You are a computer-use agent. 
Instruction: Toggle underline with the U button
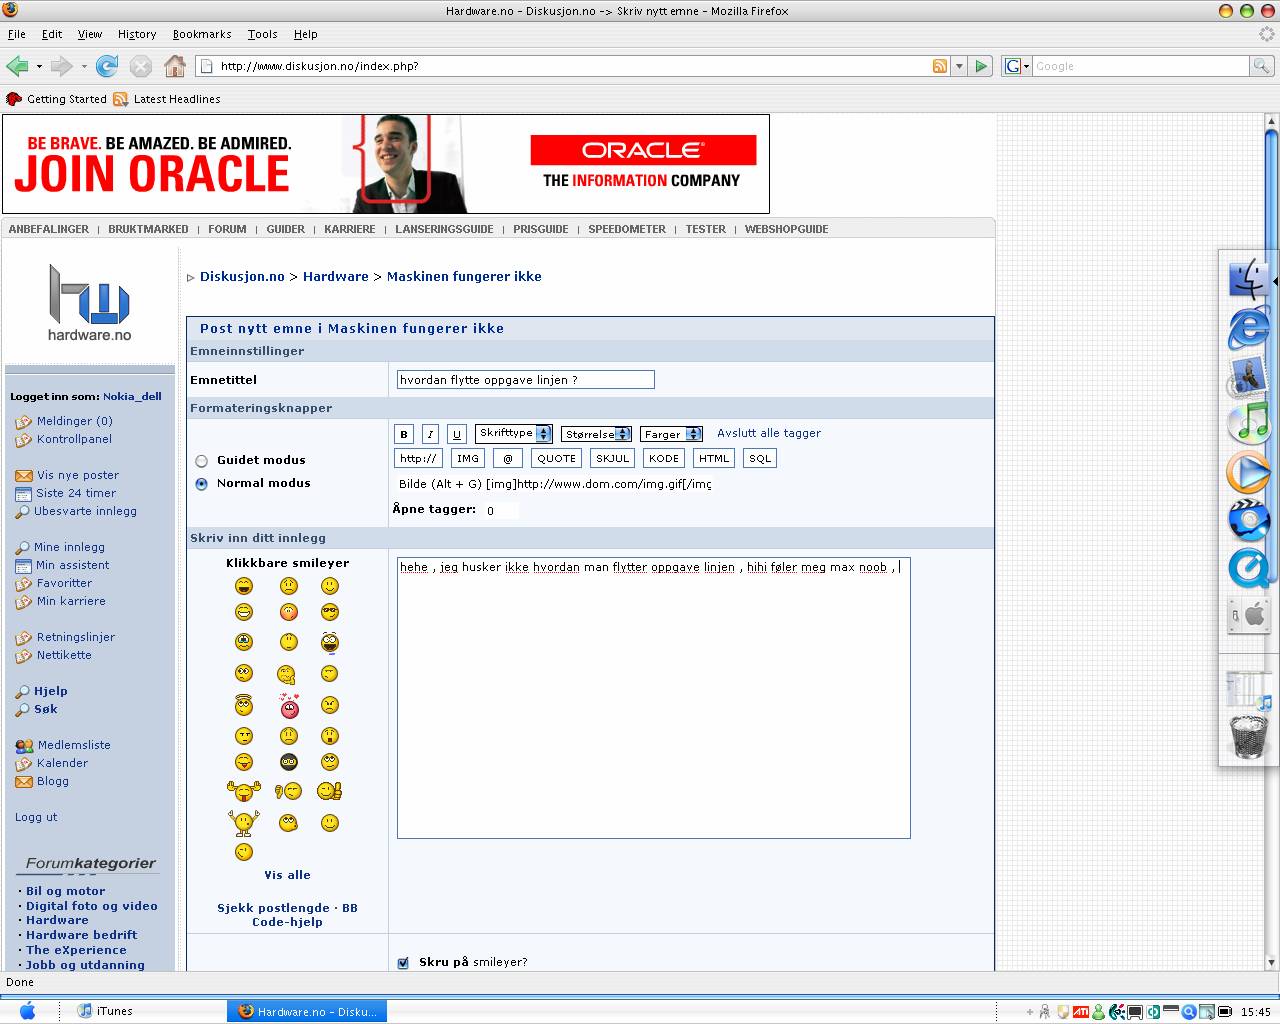pyautogui.click(x=457, y=434)
